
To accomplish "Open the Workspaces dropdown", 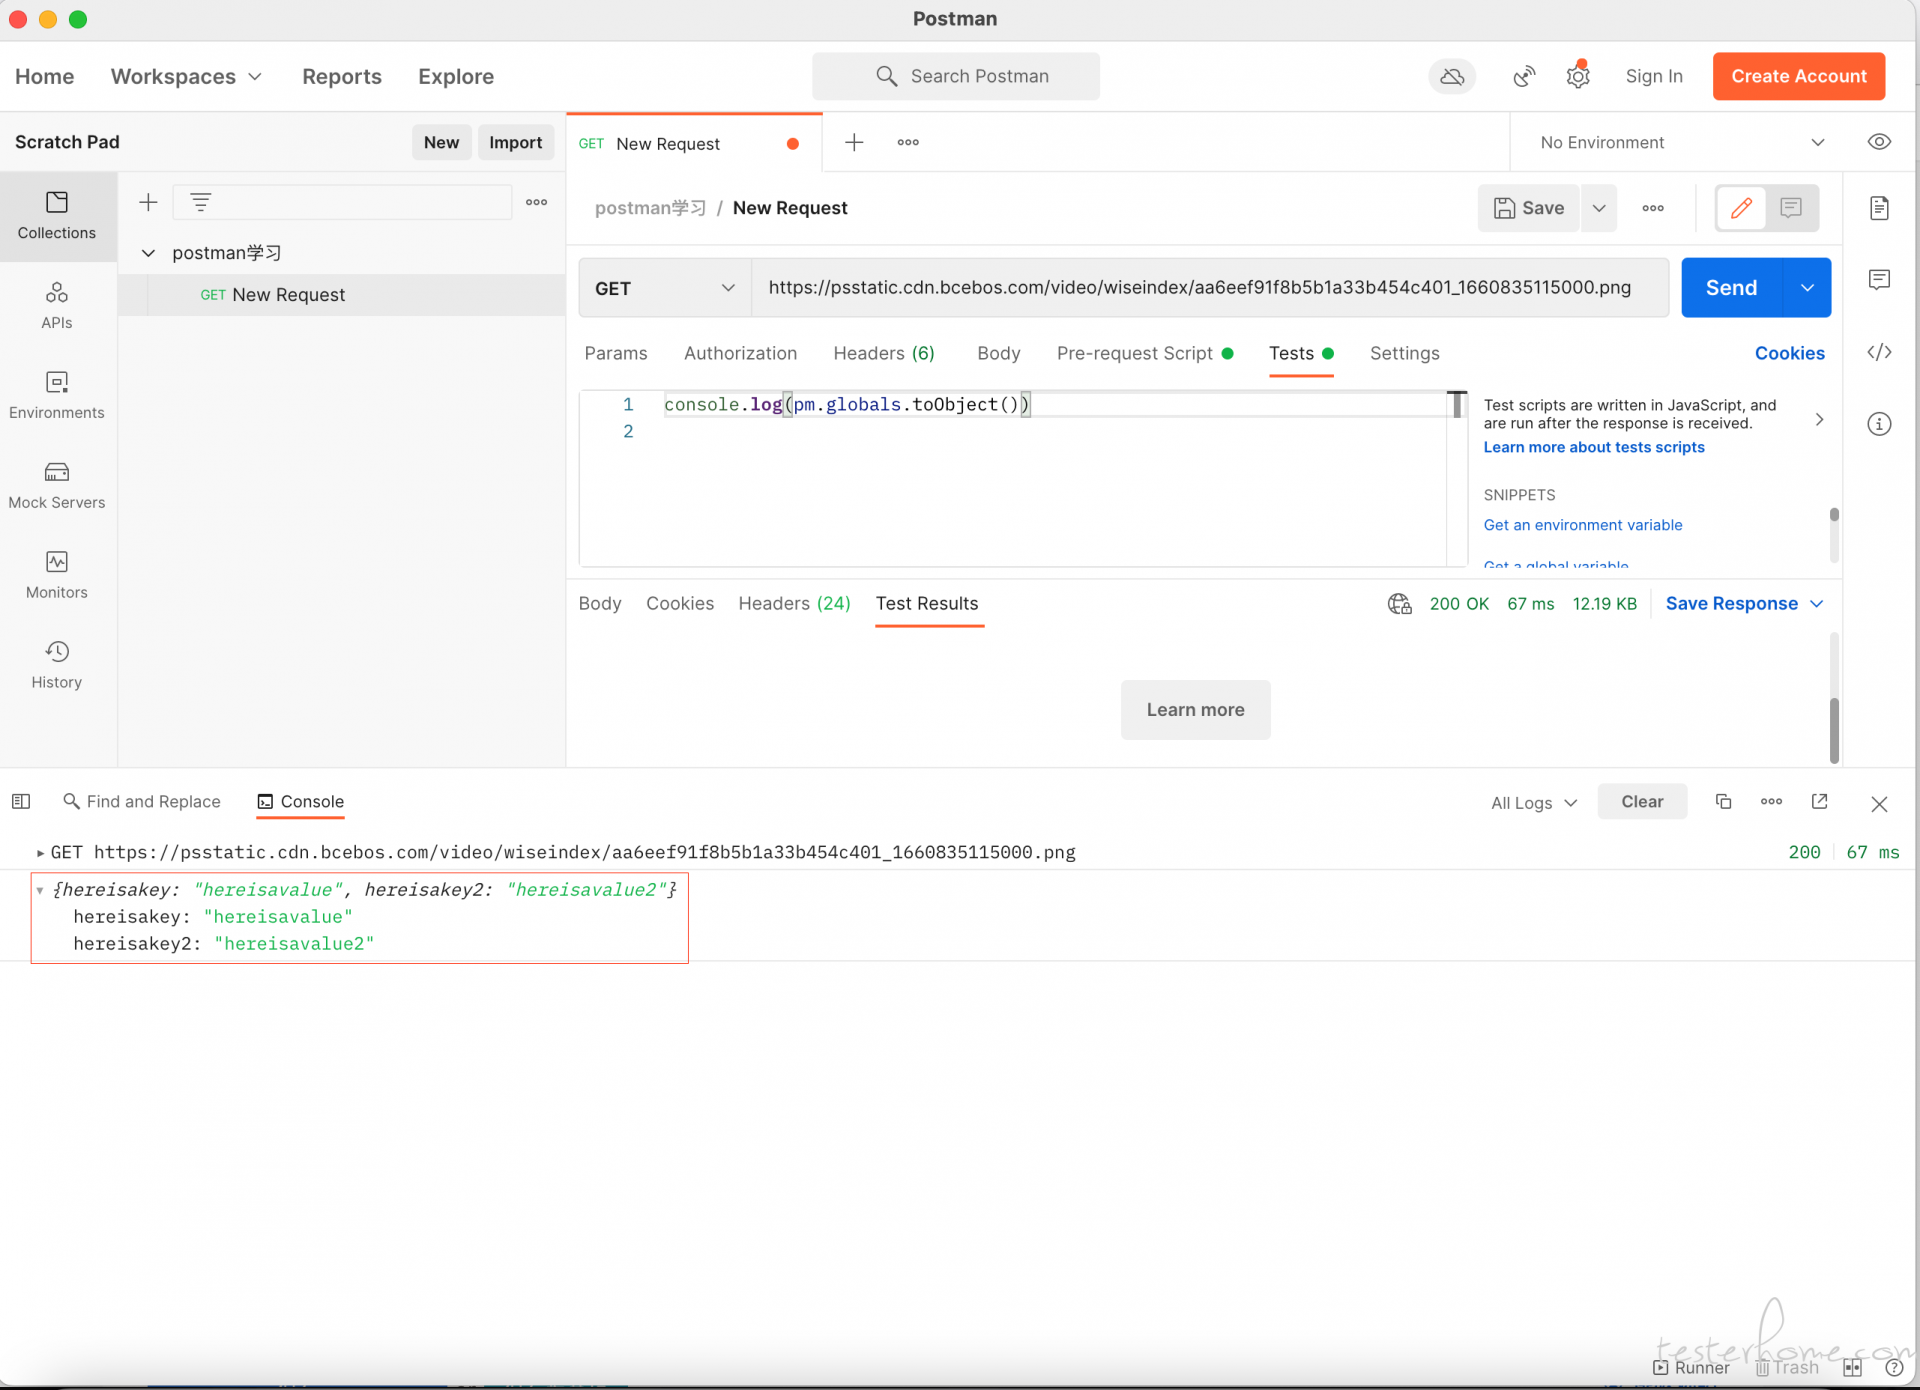I will pyautogui.click(x=186, y=77).
